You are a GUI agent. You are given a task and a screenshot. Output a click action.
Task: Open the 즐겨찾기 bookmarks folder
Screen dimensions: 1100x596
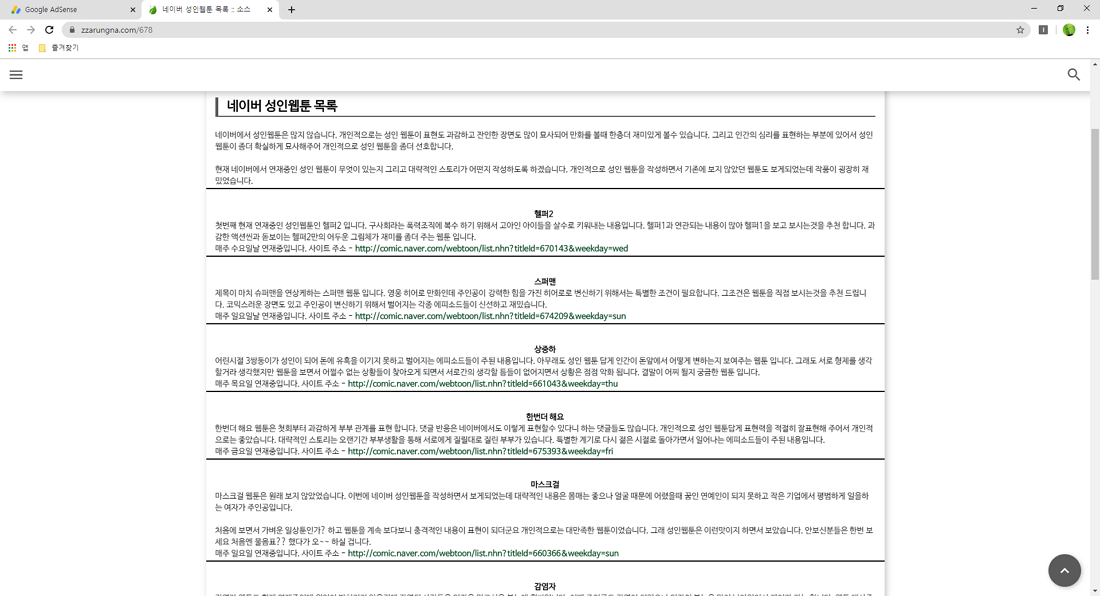click(58, 48)
